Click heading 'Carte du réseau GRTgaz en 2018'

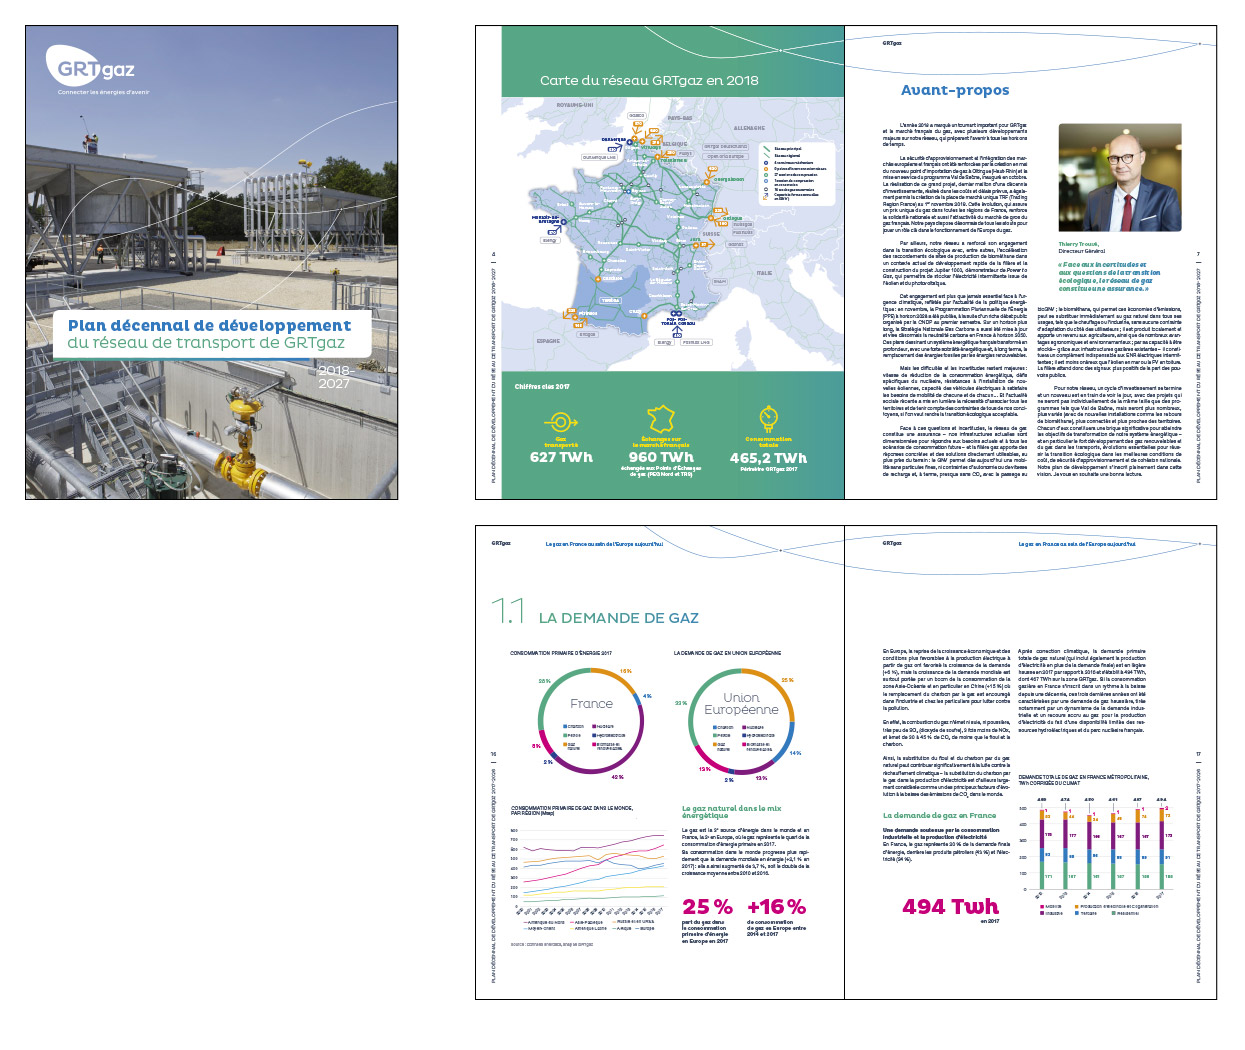point(649,80)
